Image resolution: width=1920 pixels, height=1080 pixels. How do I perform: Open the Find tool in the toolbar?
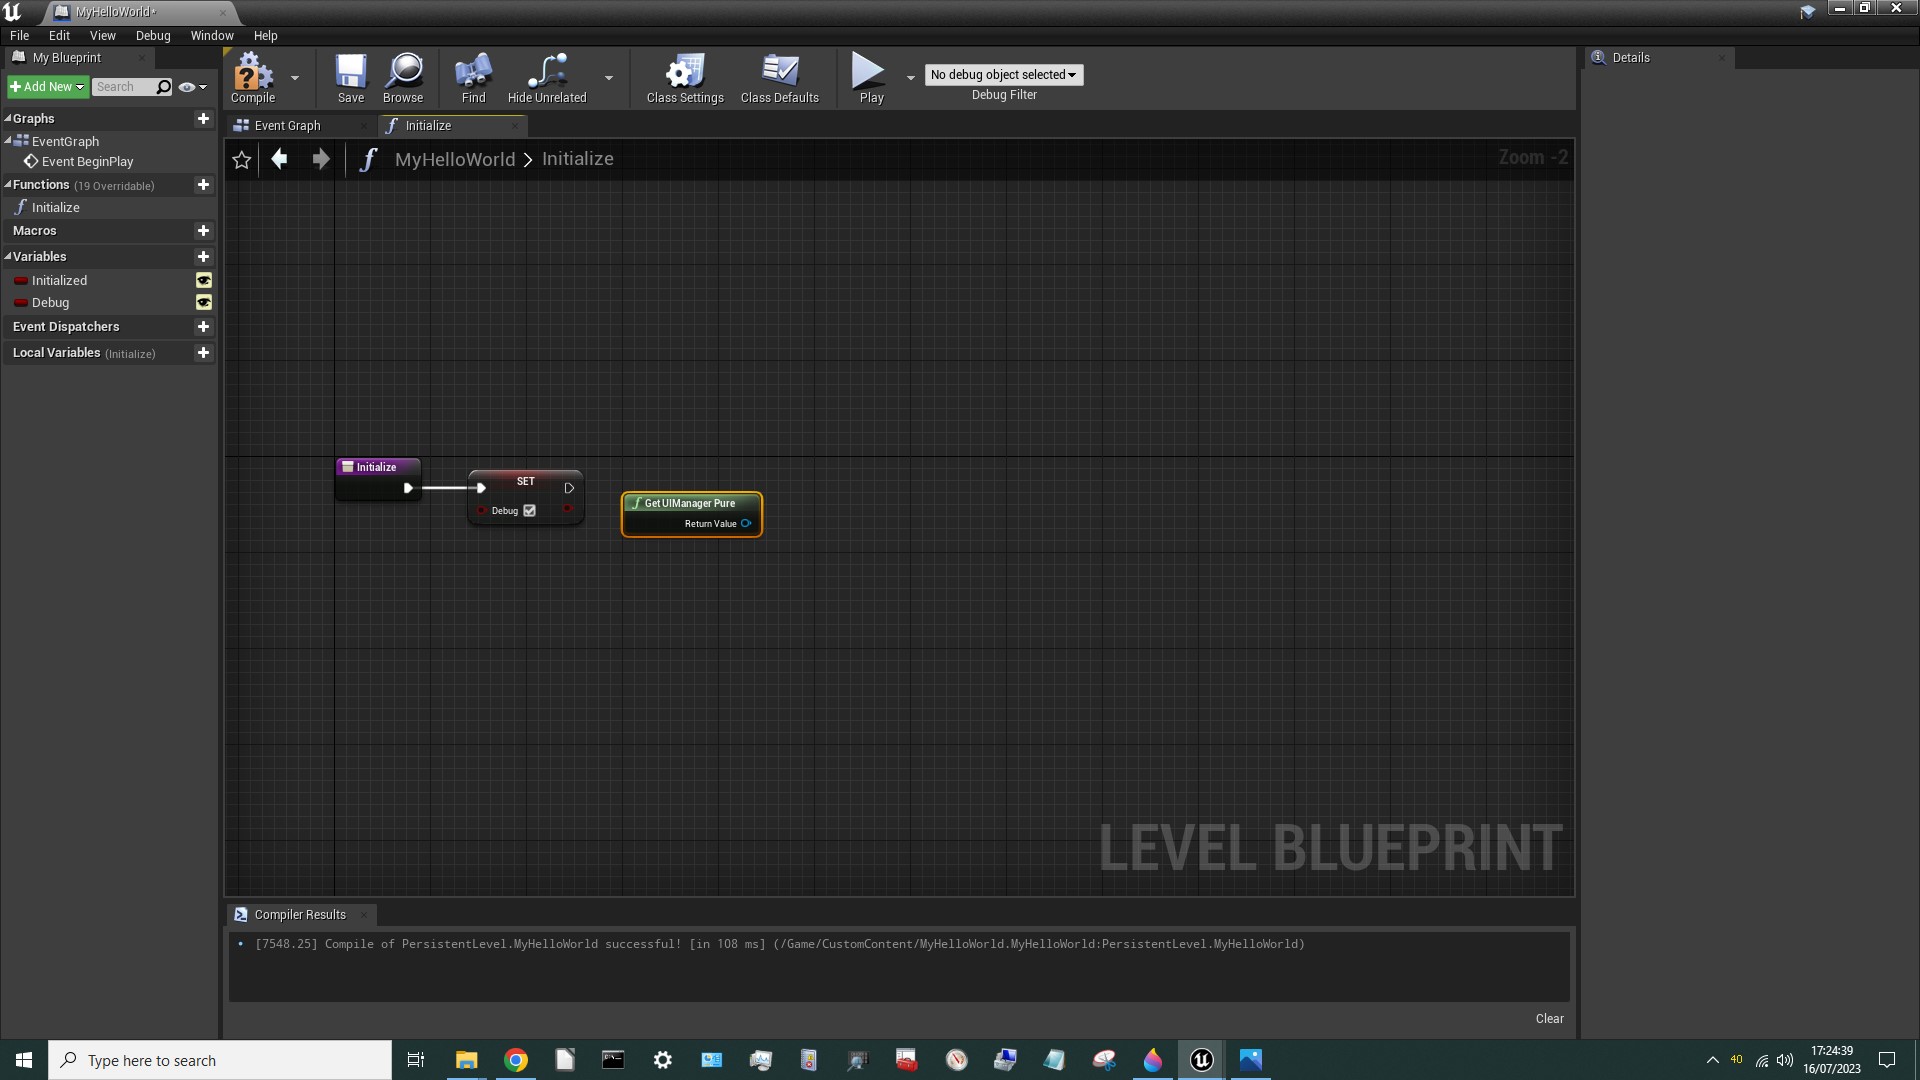pos(473,78)
